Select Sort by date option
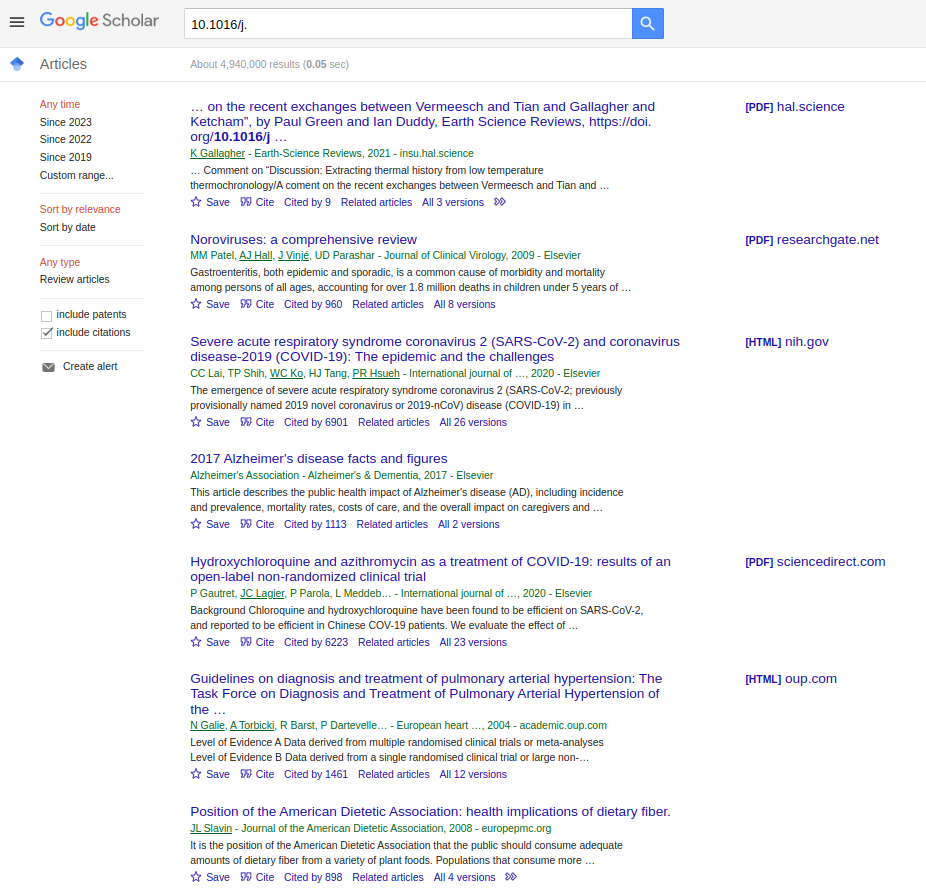Viewport: 926px width, 894px height. click(67, 227)
